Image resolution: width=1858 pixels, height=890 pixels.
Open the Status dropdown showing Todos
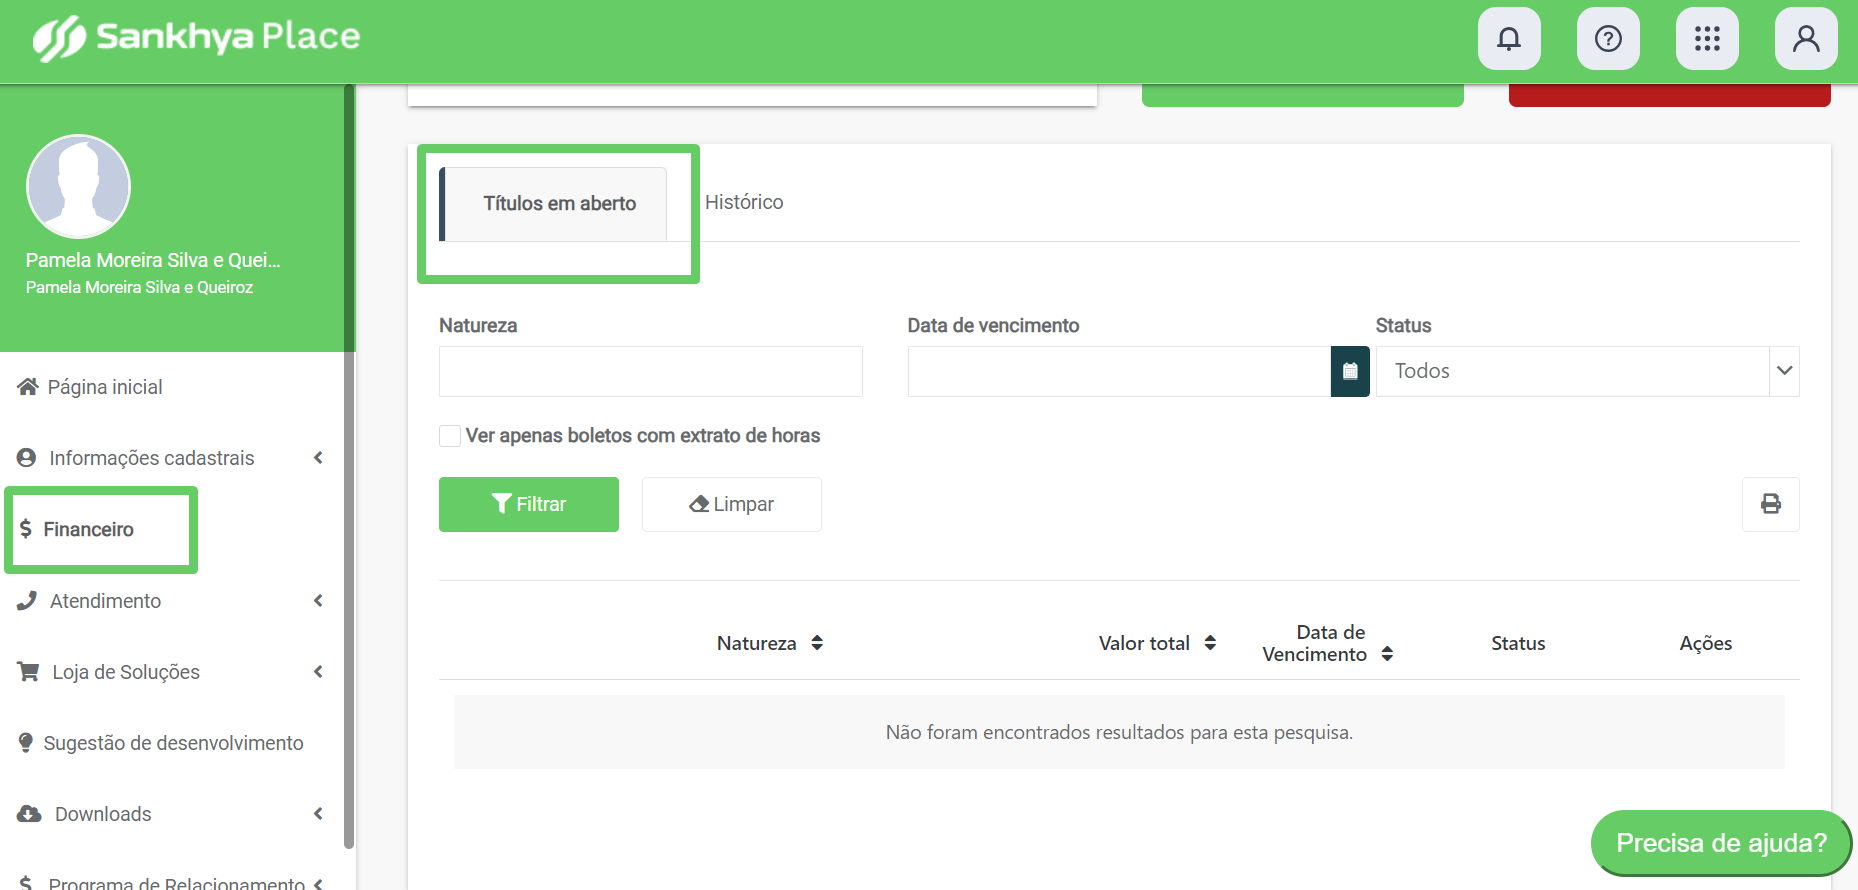1587,371
